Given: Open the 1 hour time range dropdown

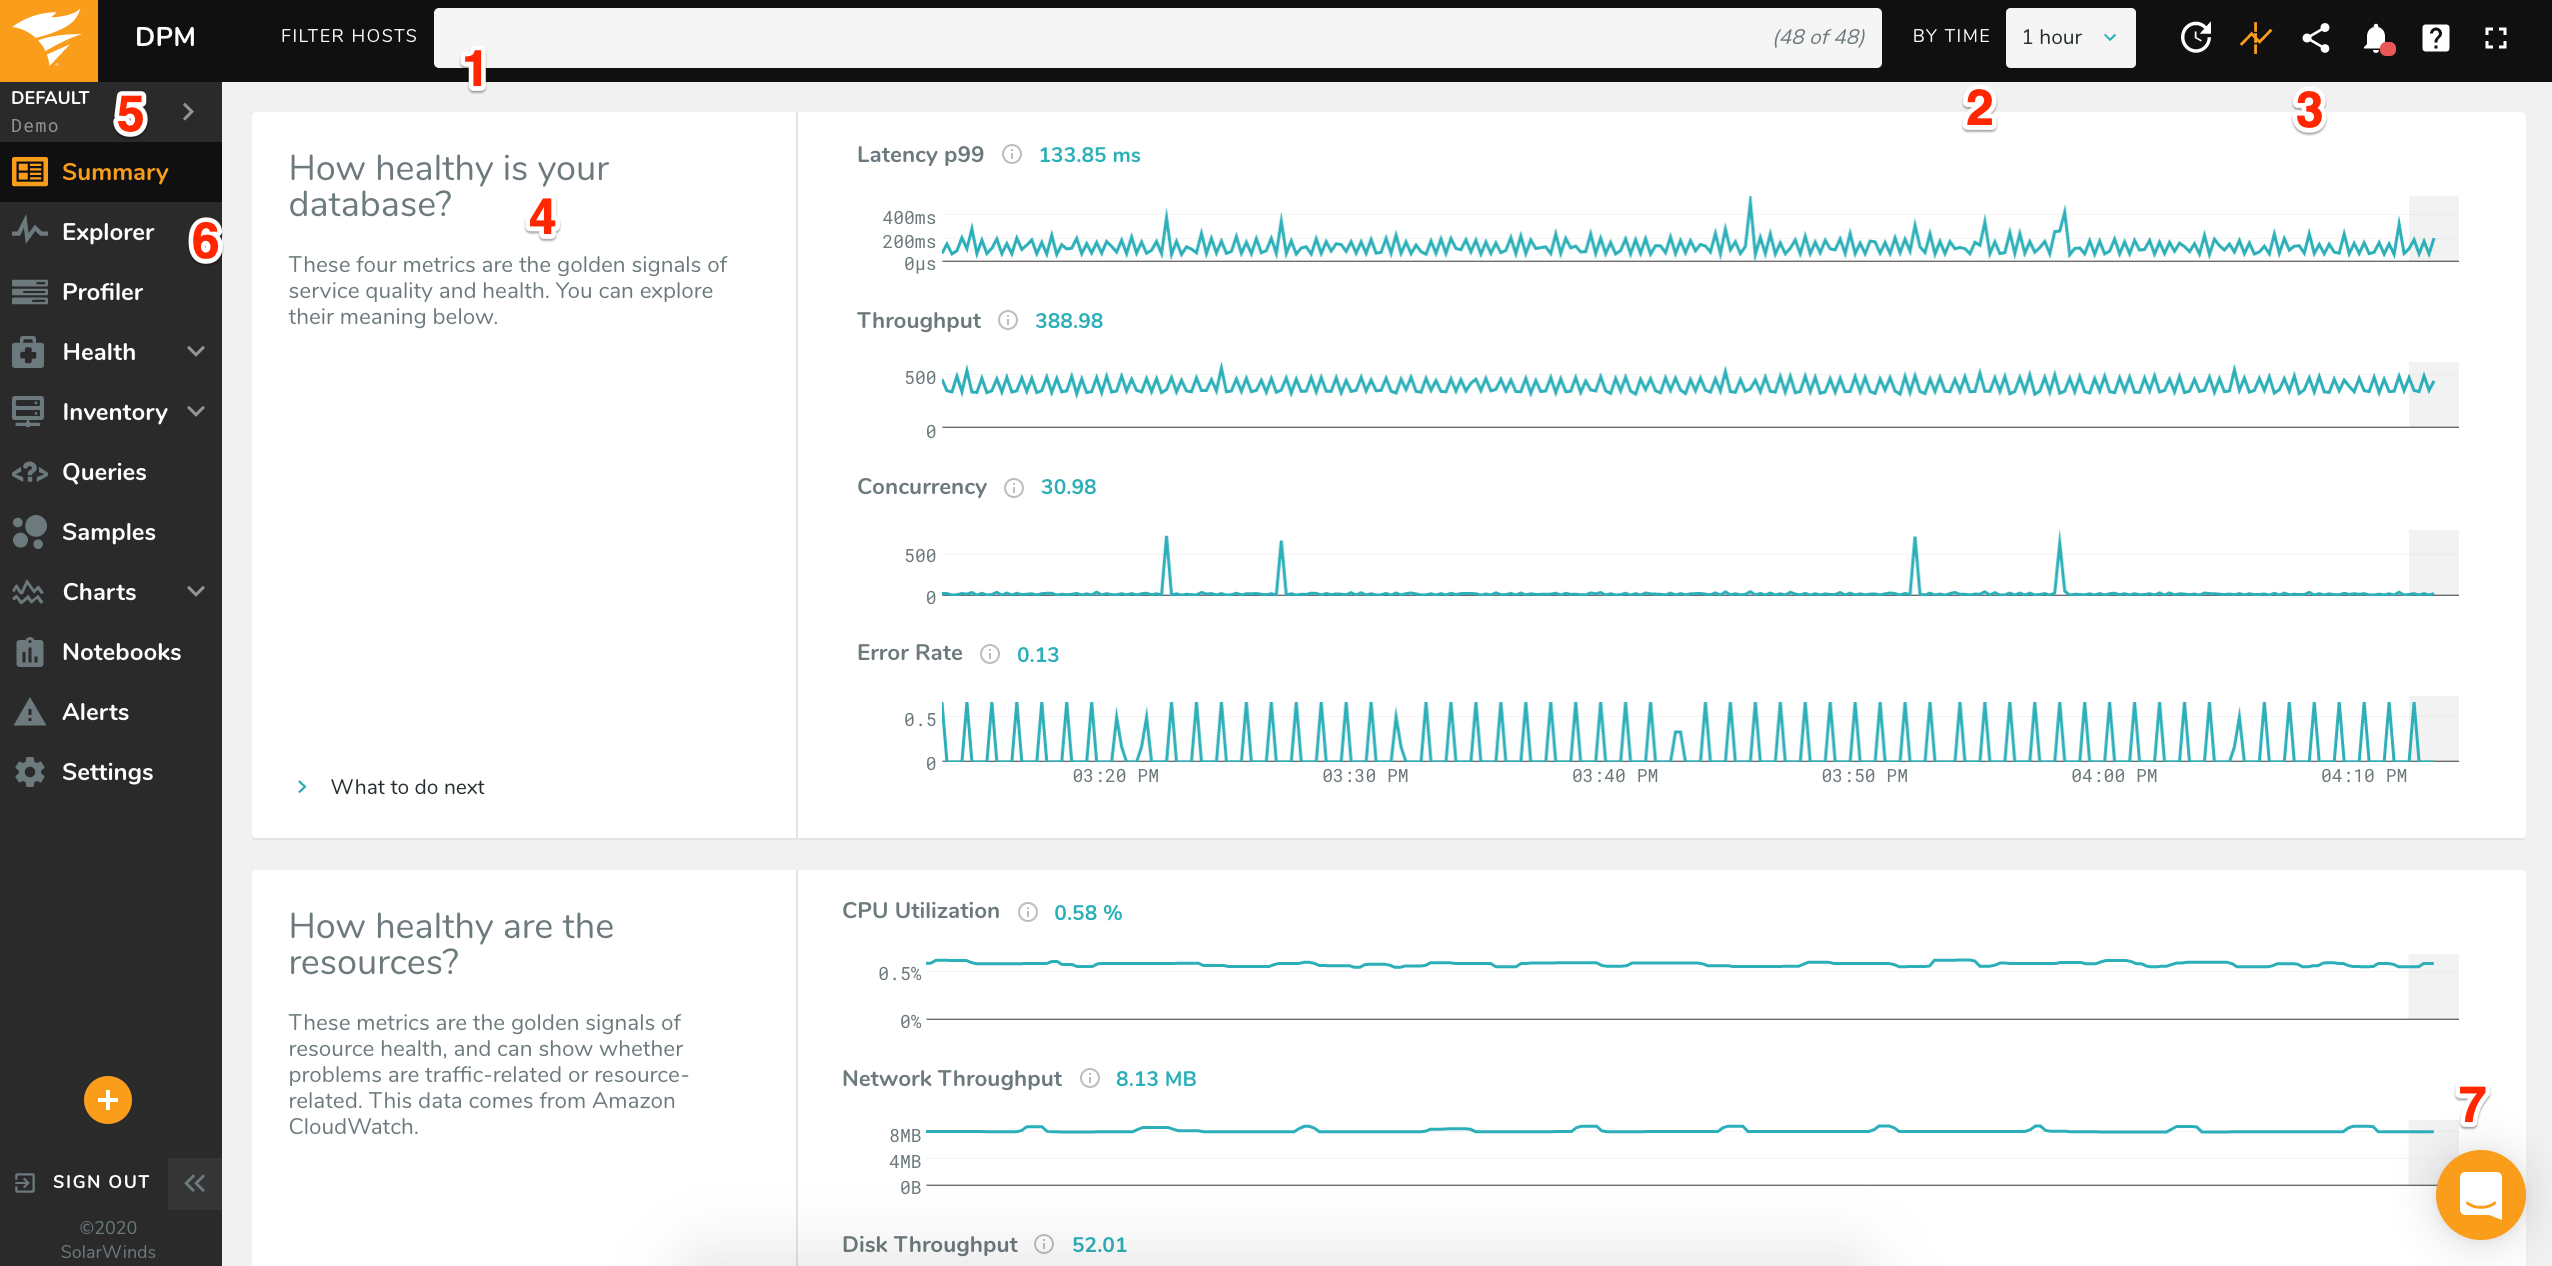Looking at the screenshot, I should tap(2070, 38).
